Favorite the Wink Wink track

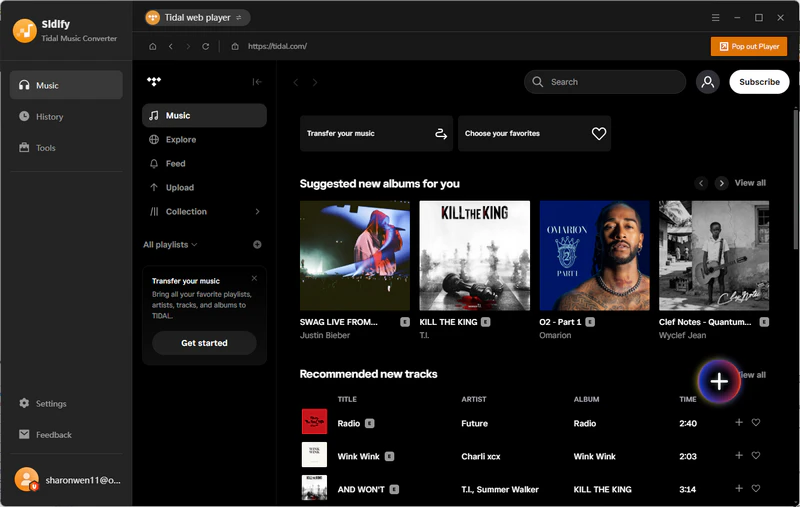pos(756,455)
